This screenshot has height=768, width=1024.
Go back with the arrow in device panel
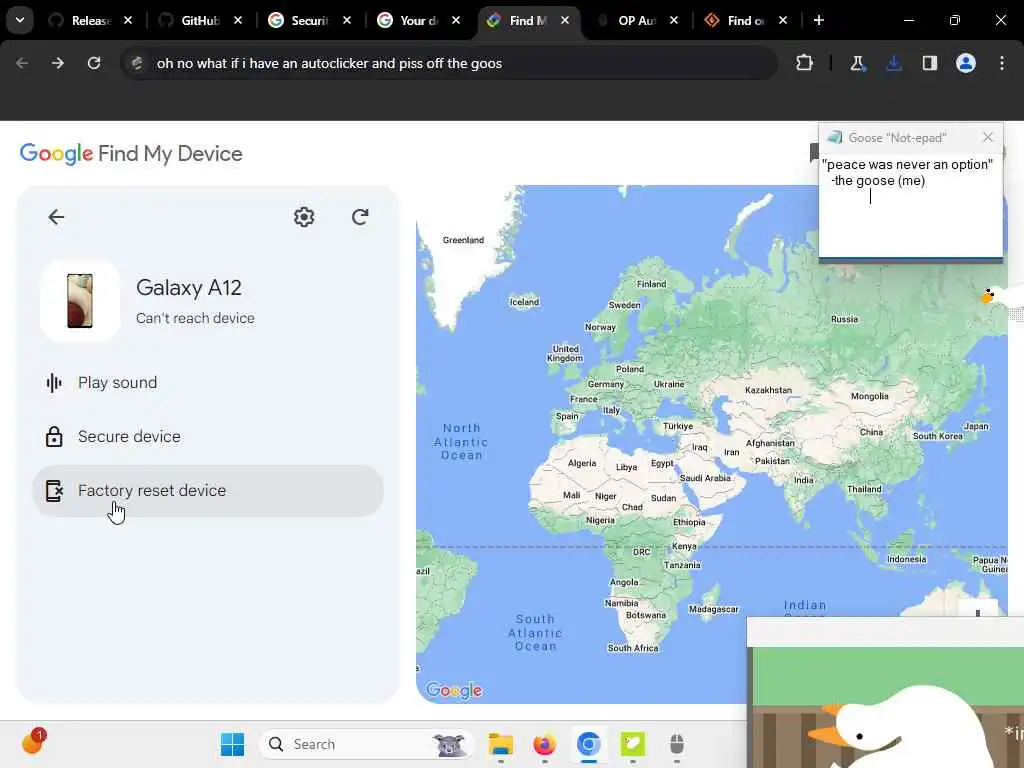pyautogui.click(x=56, y=217)
